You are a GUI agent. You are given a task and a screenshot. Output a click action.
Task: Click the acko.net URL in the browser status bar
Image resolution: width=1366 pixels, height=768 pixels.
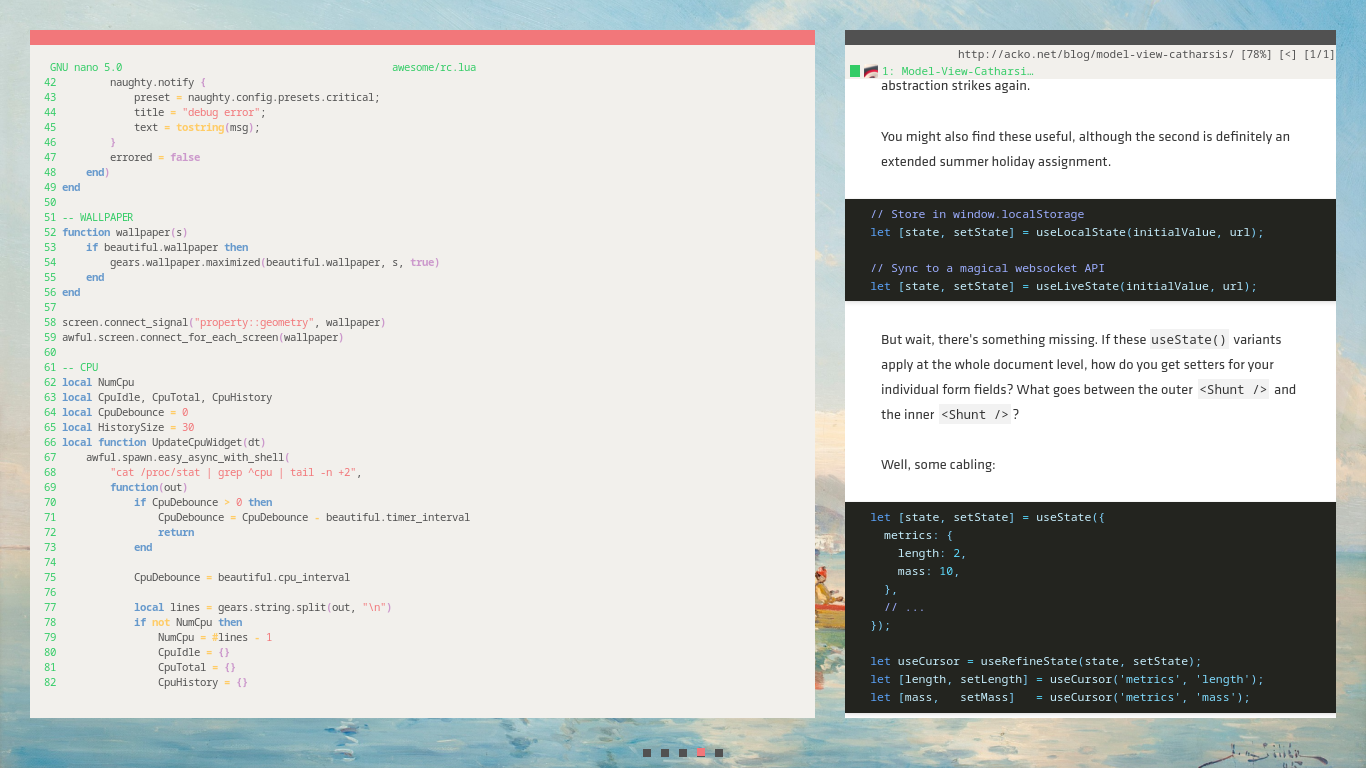(x=1095, y=54)
